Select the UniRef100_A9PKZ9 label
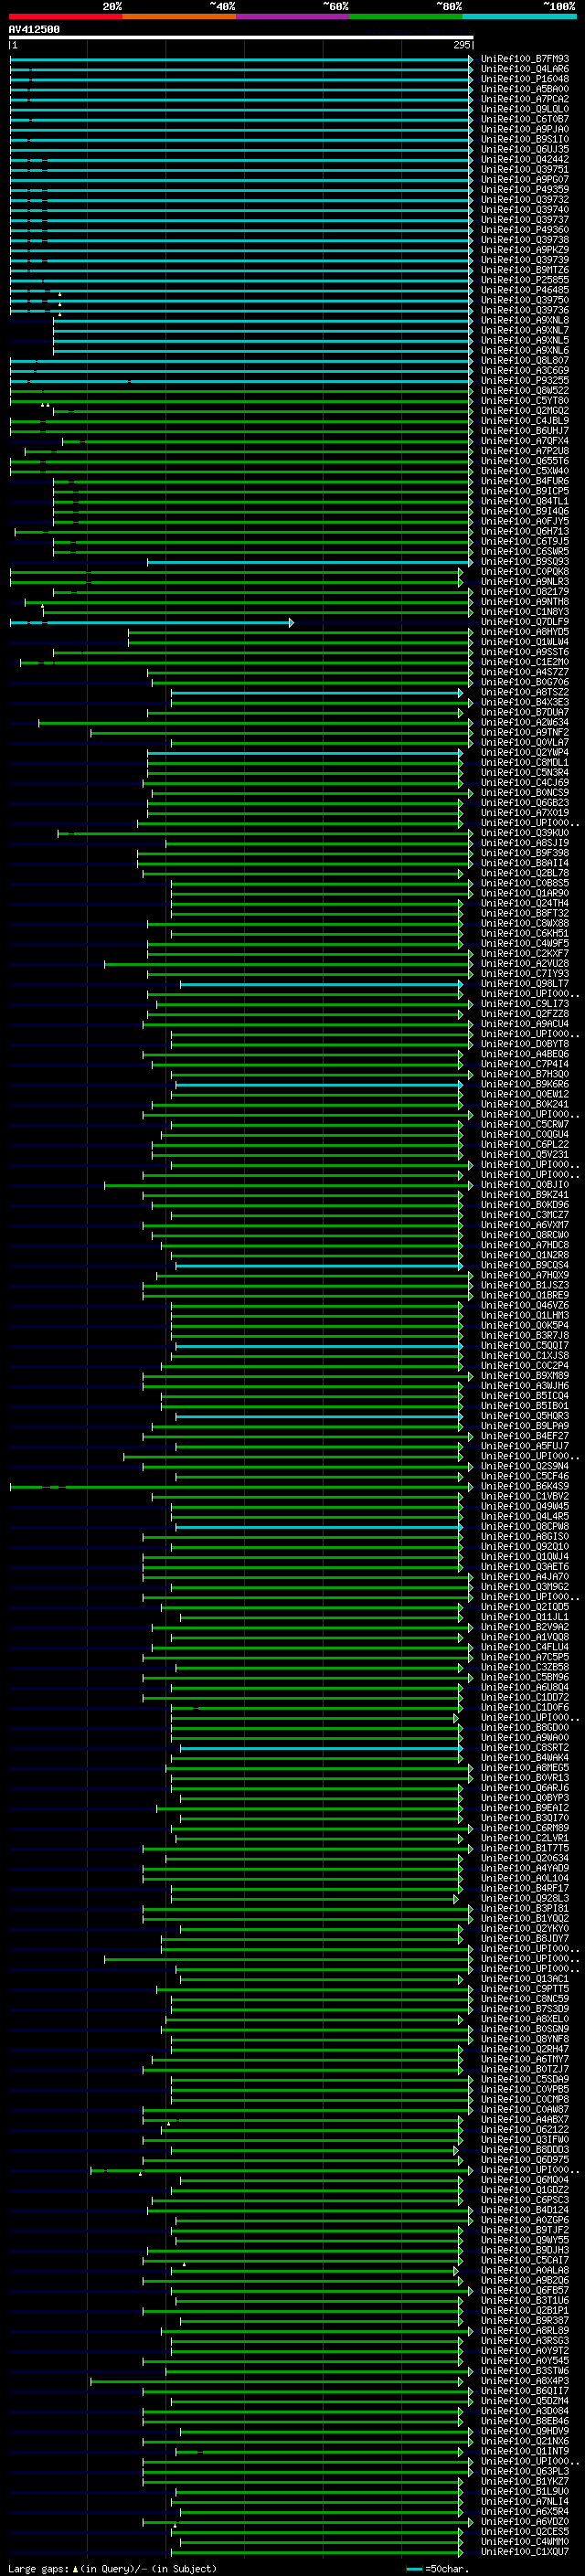Image resolution: width=585 pixels, height=2576 pixels. [525, 250]
